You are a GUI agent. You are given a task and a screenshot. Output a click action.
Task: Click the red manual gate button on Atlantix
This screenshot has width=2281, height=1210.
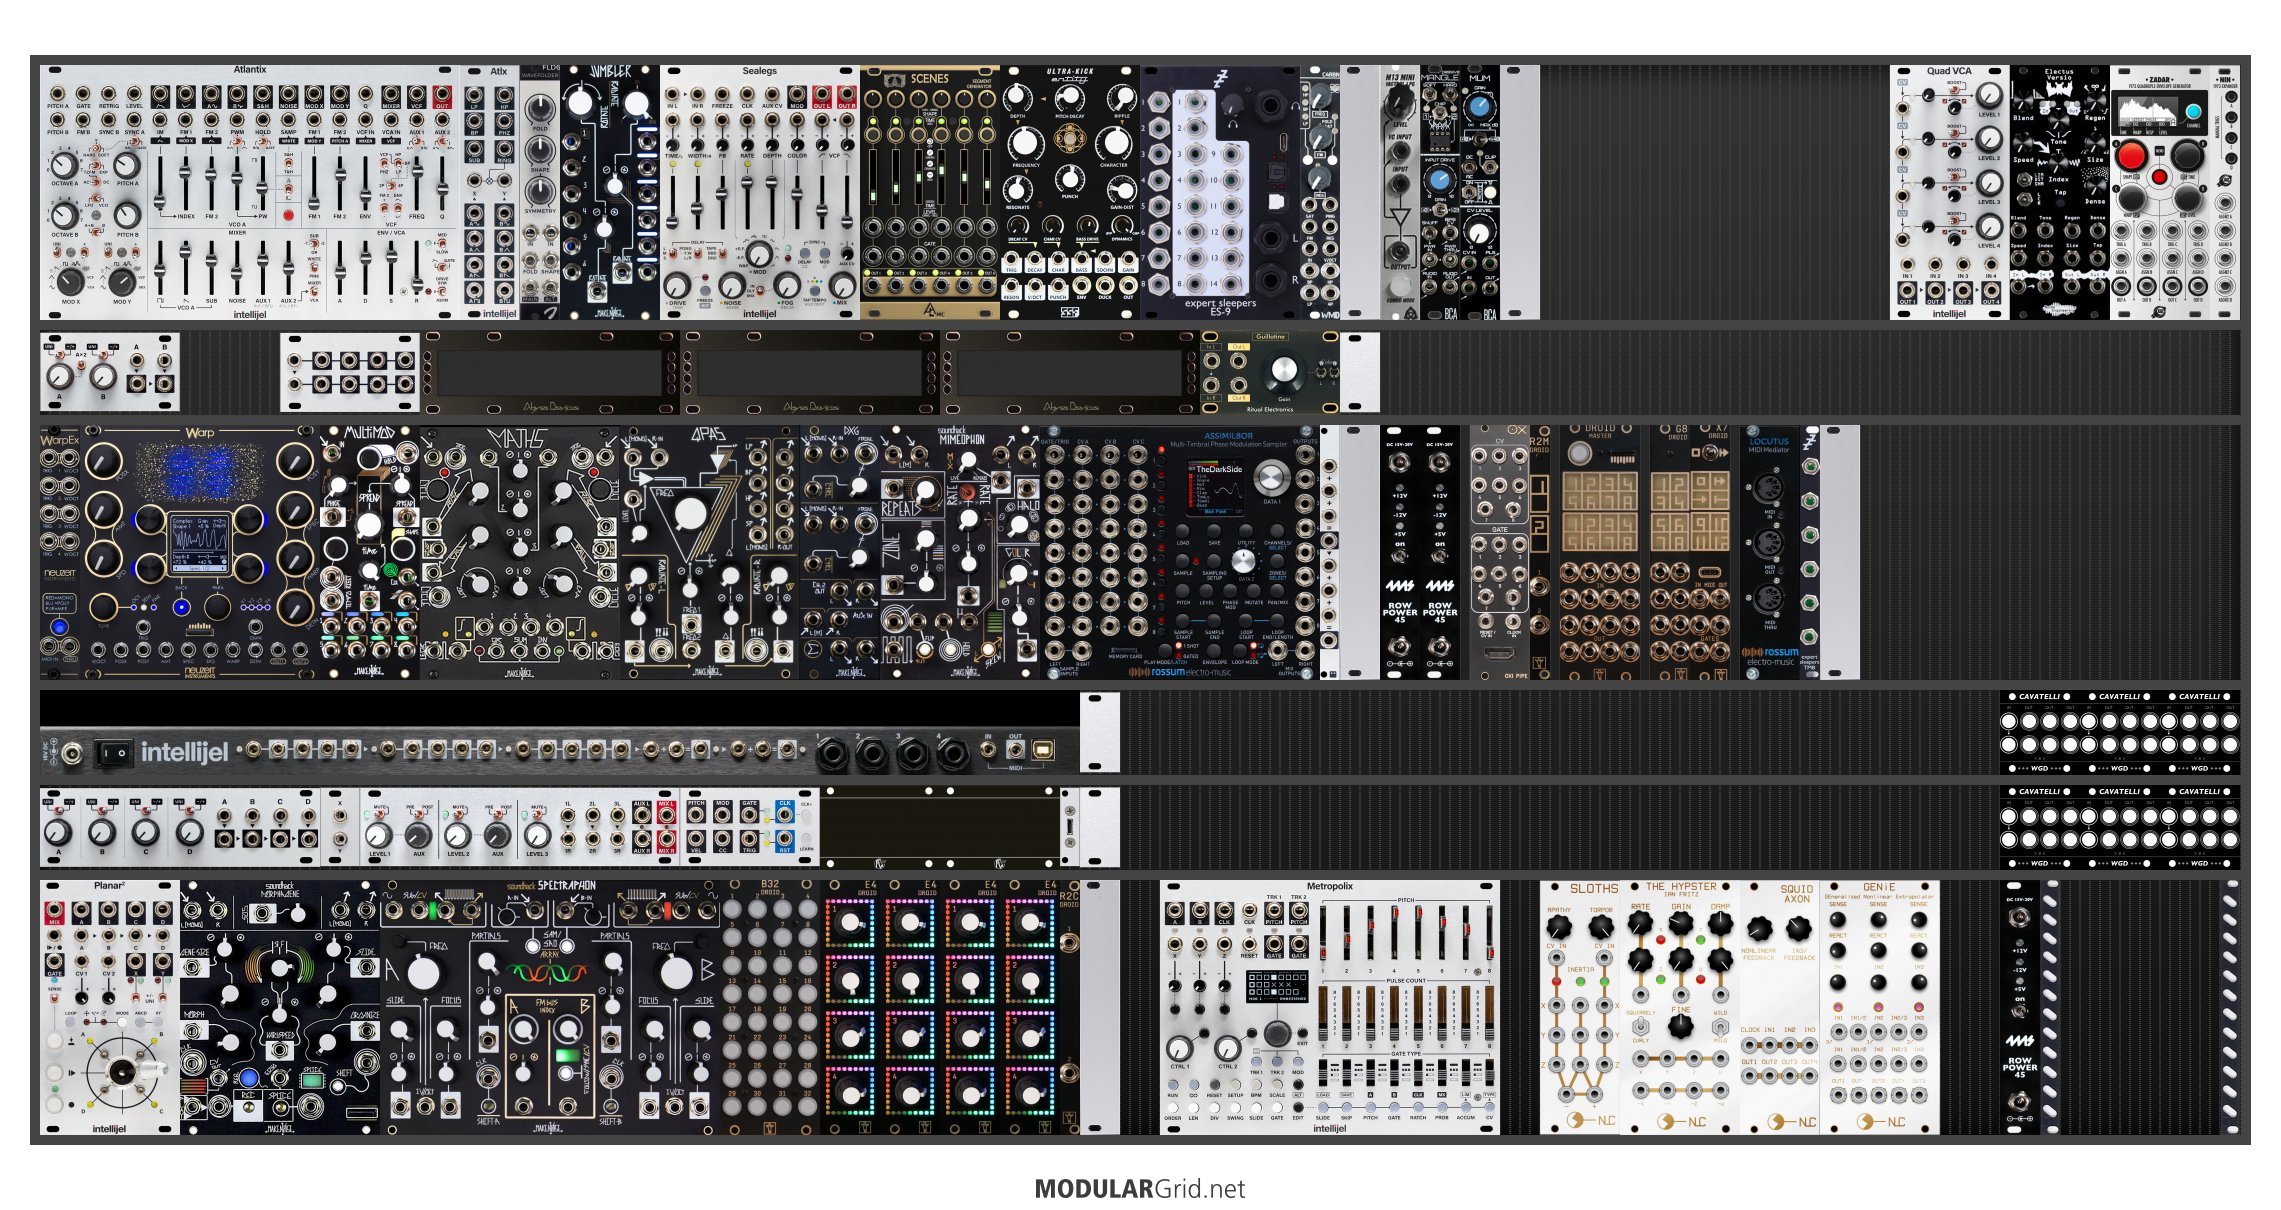pyautogui.click(x=288, y=215)
